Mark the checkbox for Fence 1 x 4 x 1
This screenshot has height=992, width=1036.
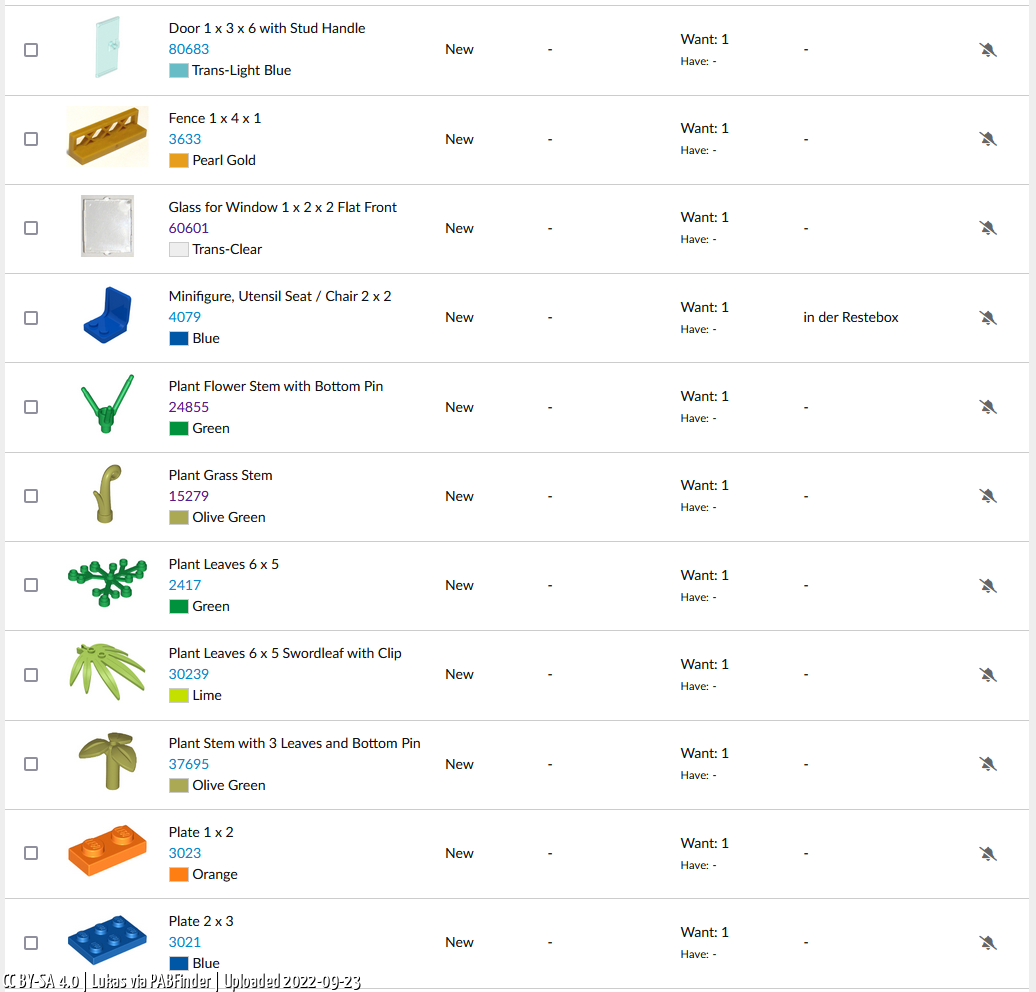point(31,139)
